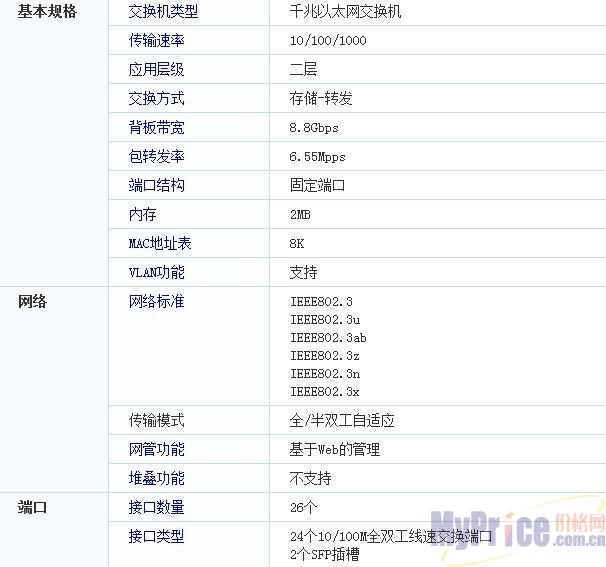The width and height of the screenshot is (606, 567).
Task: Click the 2个SFP插槽 text
Action: click(x=324, y=554)
